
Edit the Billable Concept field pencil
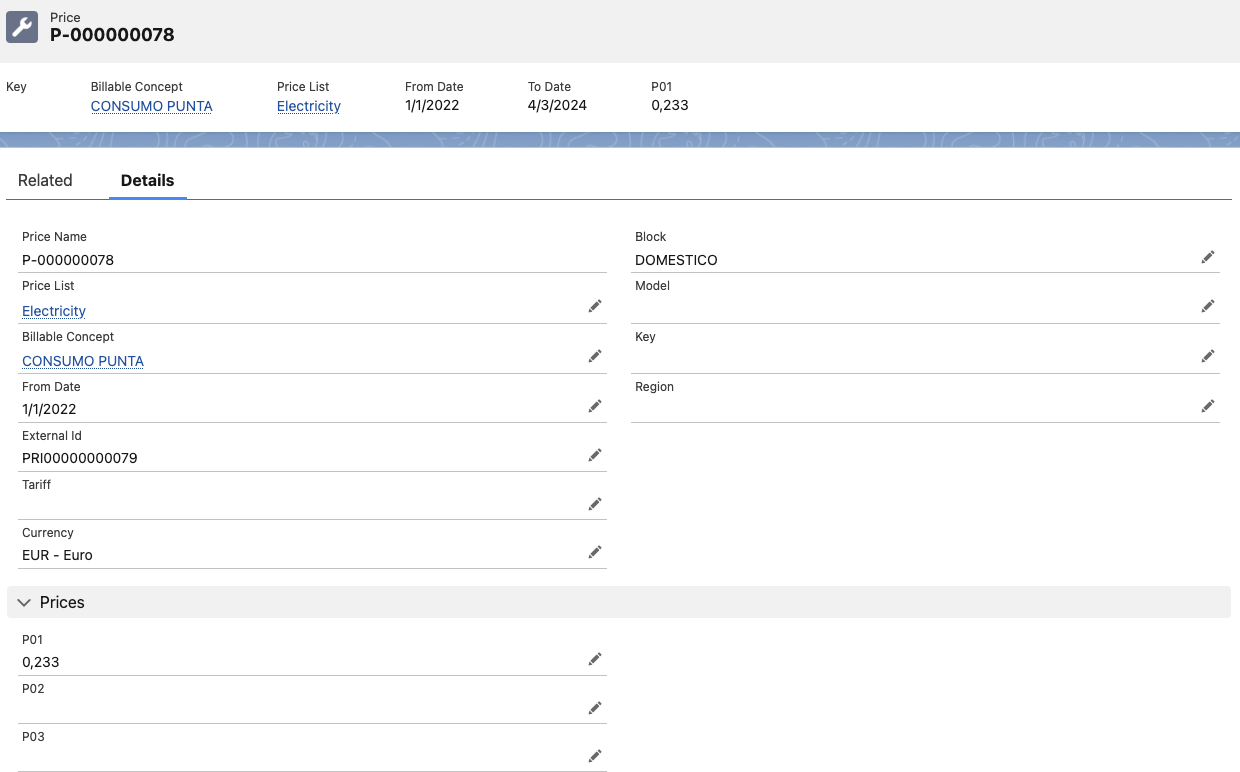[x=595, y=356]
